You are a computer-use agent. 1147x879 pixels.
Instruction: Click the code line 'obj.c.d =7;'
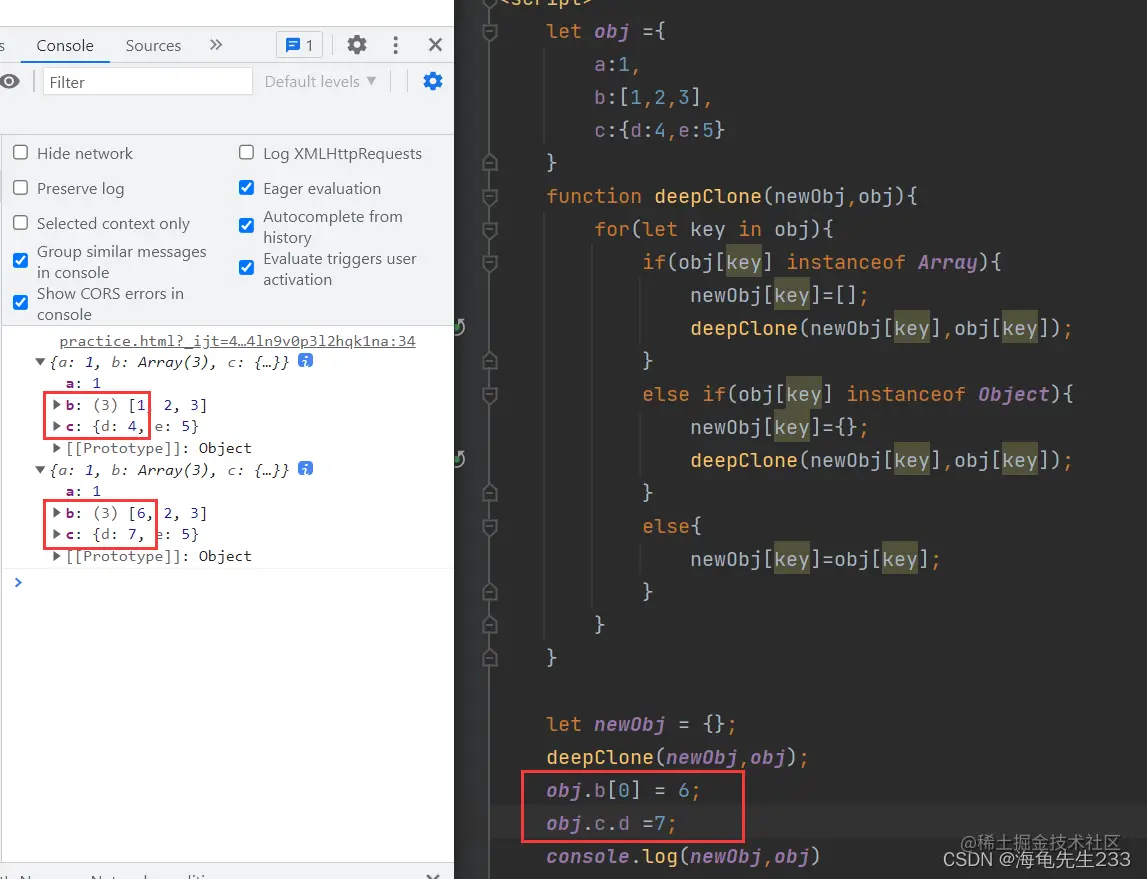pyautogui.click(x=612, y=823)
